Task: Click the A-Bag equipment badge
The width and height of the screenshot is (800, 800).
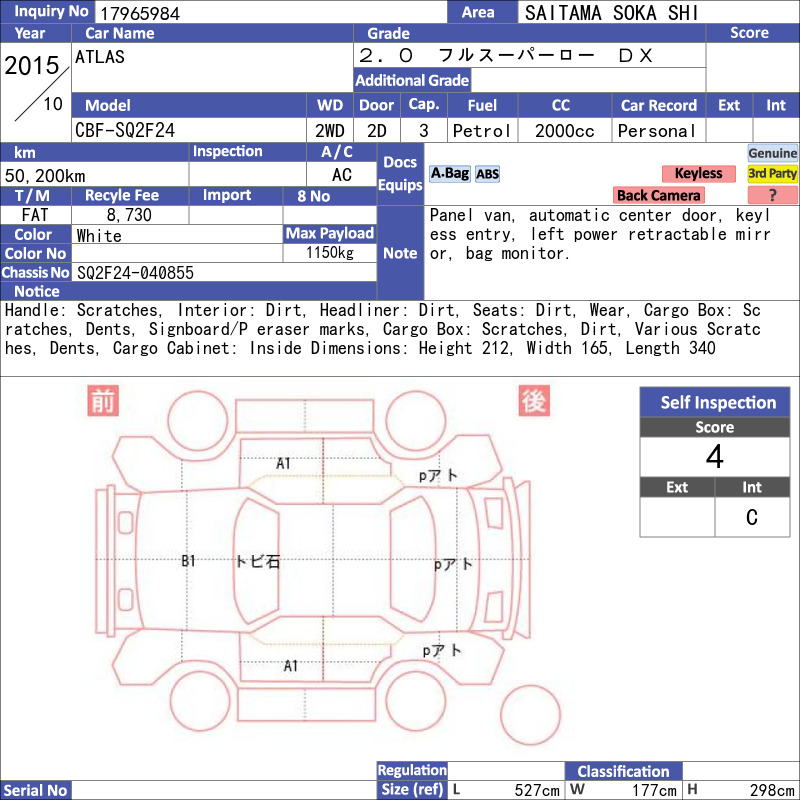Action: pyautogui.click(x=449, y=174)
